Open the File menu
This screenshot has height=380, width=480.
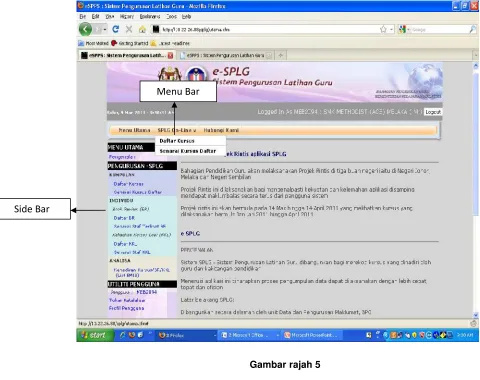point(82,16)
